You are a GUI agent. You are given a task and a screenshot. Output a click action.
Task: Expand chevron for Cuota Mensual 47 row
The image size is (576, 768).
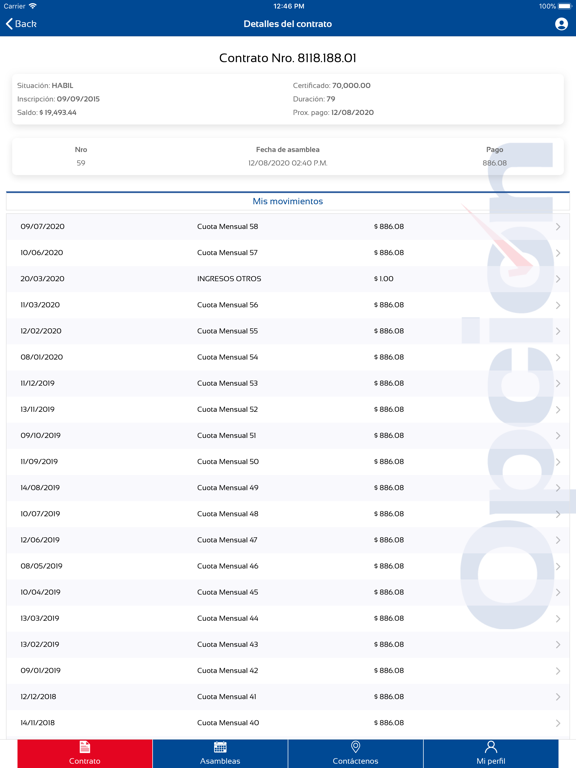pyautogui.click(x=558, y=540)
